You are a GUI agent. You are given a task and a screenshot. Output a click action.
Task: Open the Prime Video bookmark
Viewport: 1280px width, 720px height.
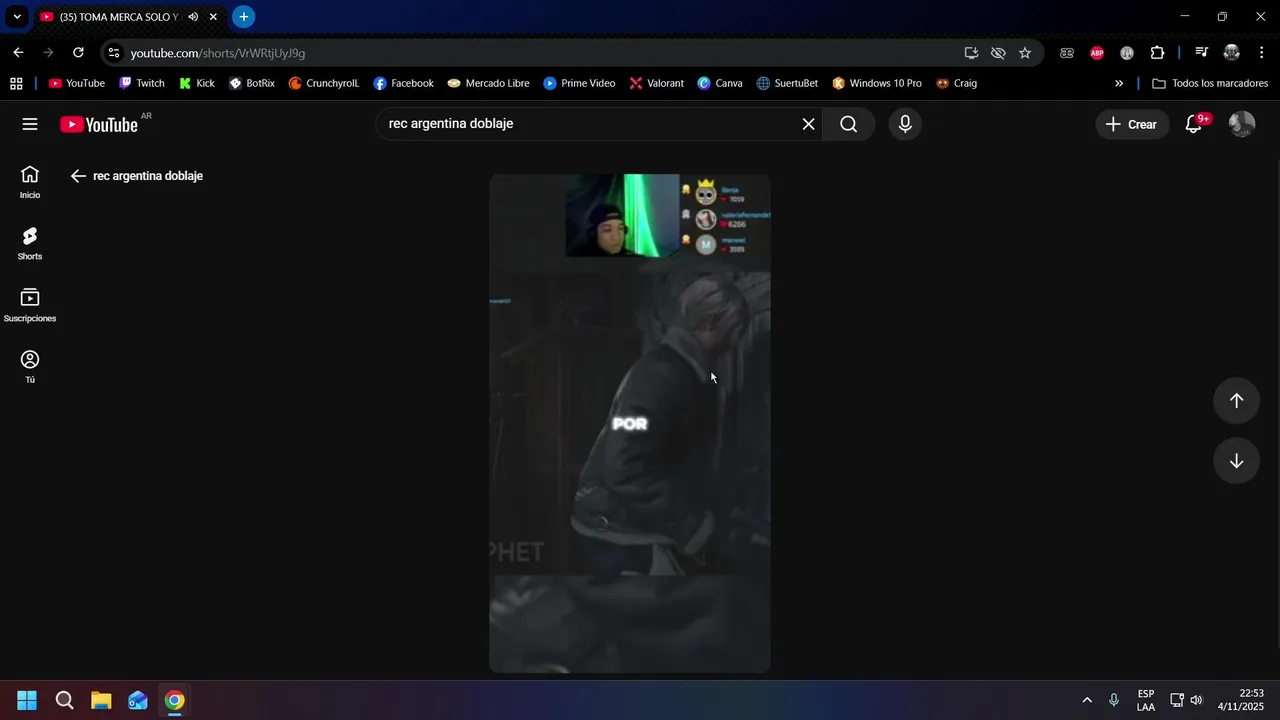click(580, 84)
